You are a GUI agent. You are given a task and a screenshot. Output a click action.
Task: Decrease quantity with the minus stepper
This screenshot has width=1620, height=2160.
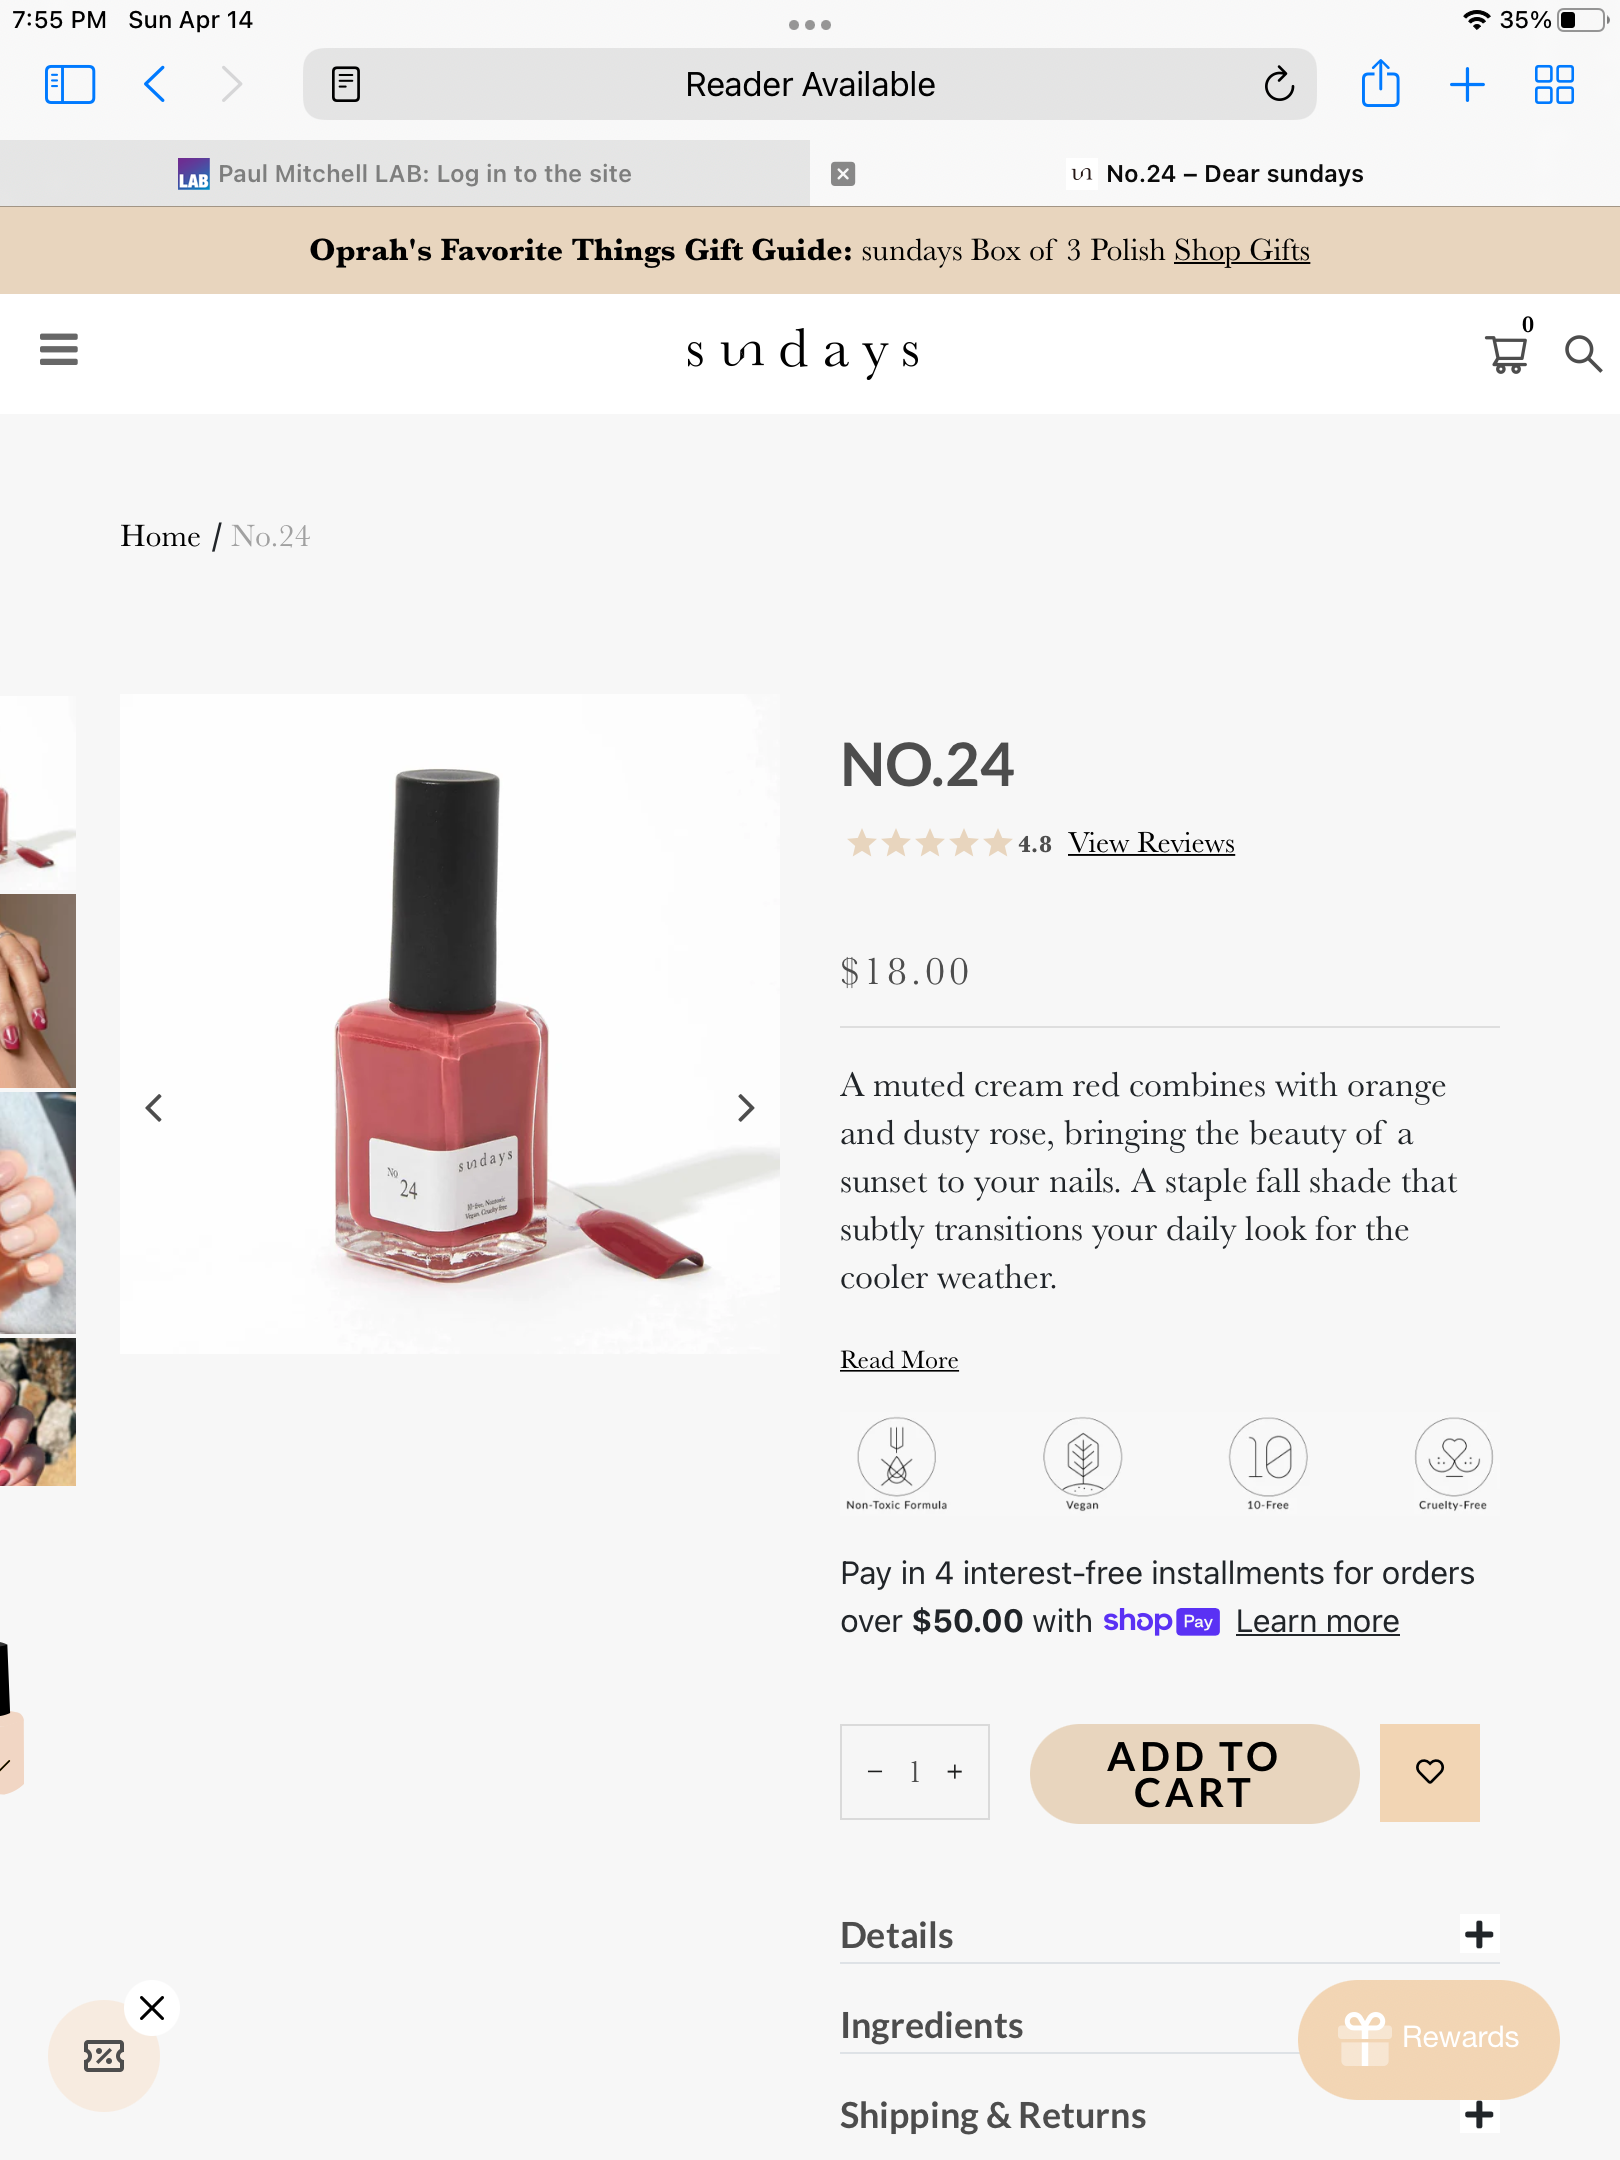pyautogui.click(x=875, y=1772)
